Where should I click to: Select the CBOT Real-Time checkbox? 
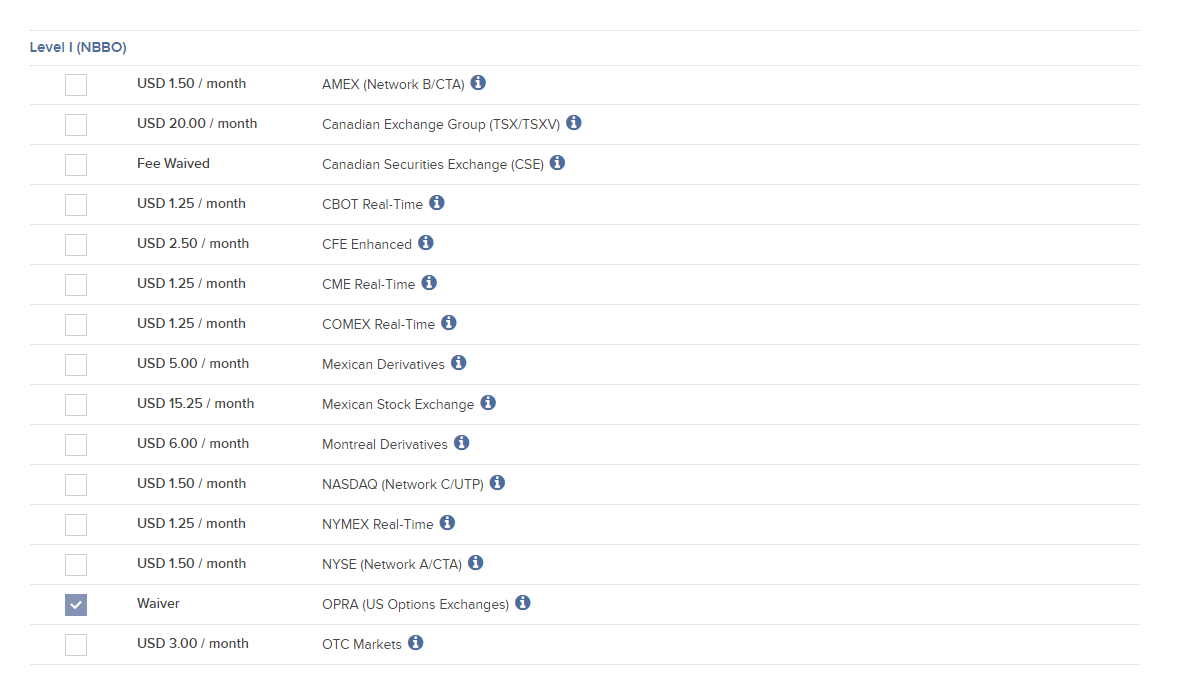(x=75, y=204)
